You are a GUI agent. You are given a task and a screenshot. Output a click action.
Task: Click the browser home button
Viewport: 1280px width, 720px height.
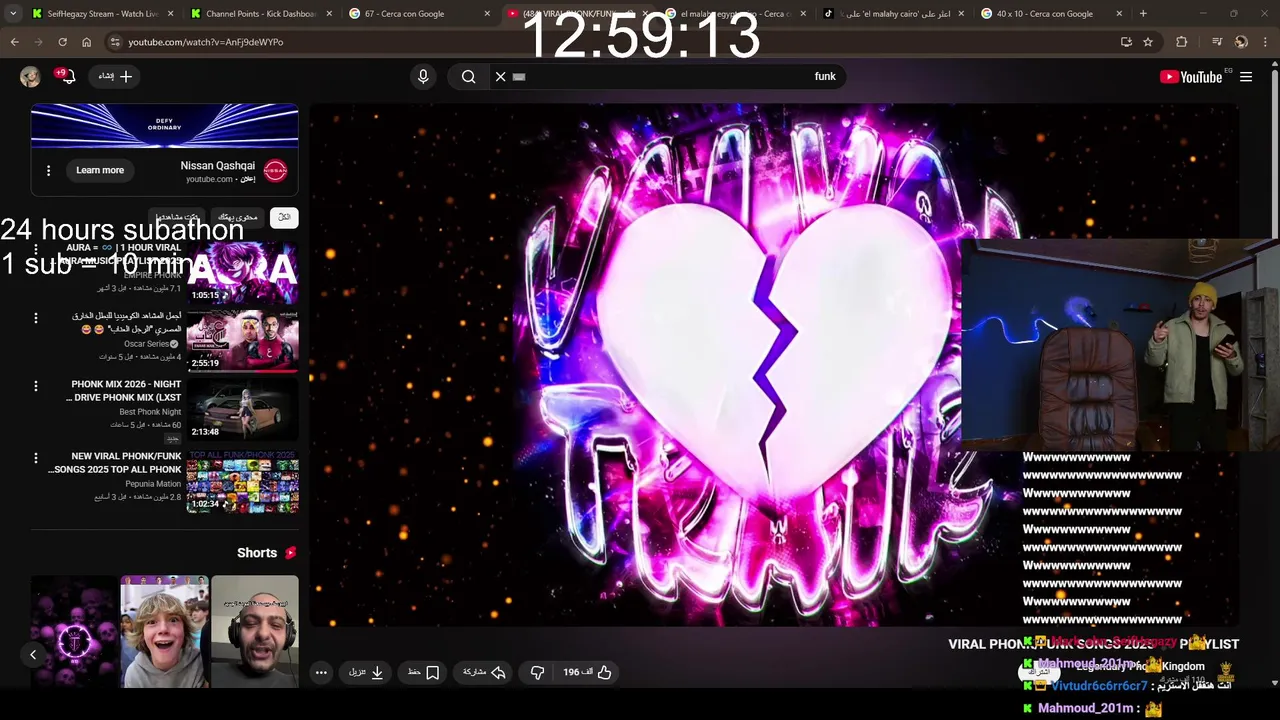click(87, 42)
